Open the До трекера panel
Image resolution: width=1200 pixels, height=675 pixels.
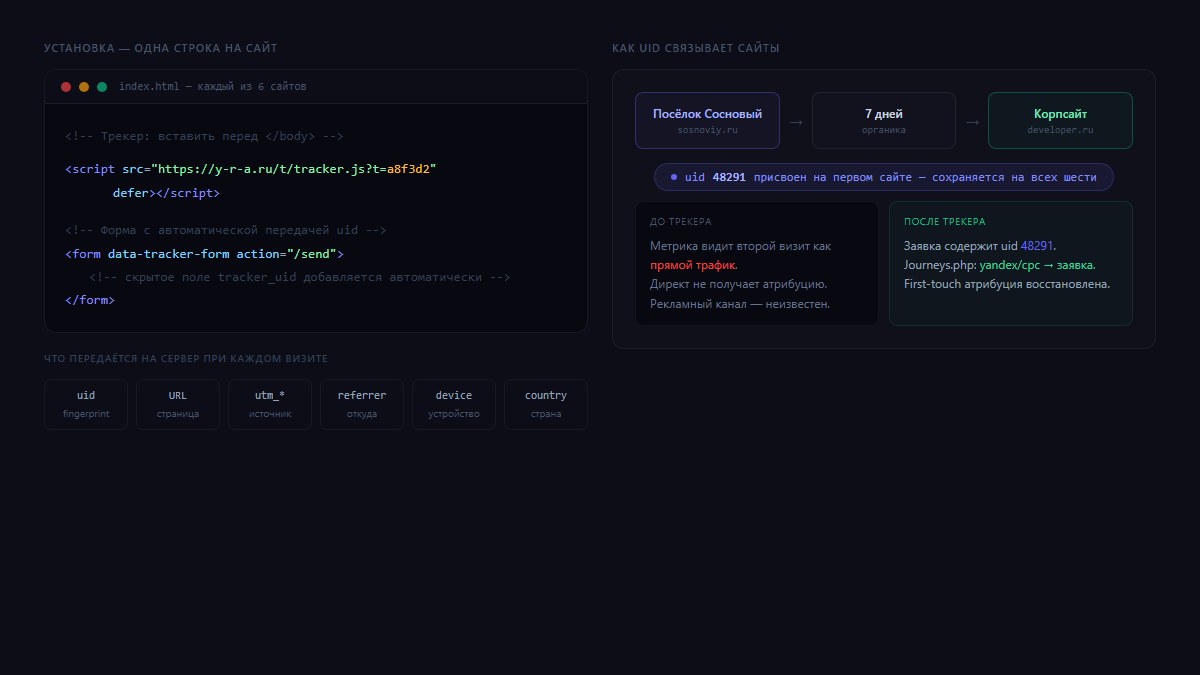(757, 264)
